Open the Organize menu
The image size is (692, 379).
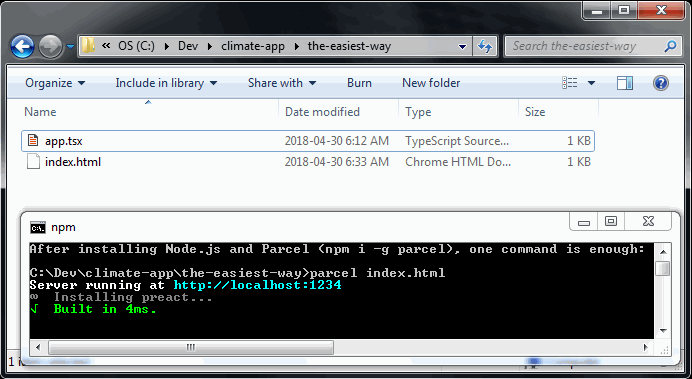point(55,83)
